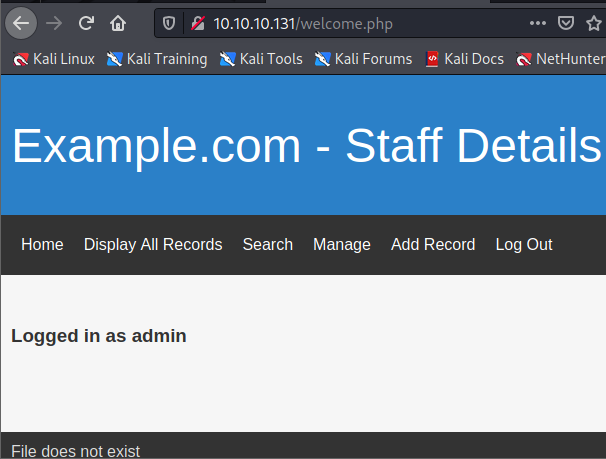This screenshot has width=606, height=459.
Task: Click the browser forward arrow button
Action: coord(54,22)
